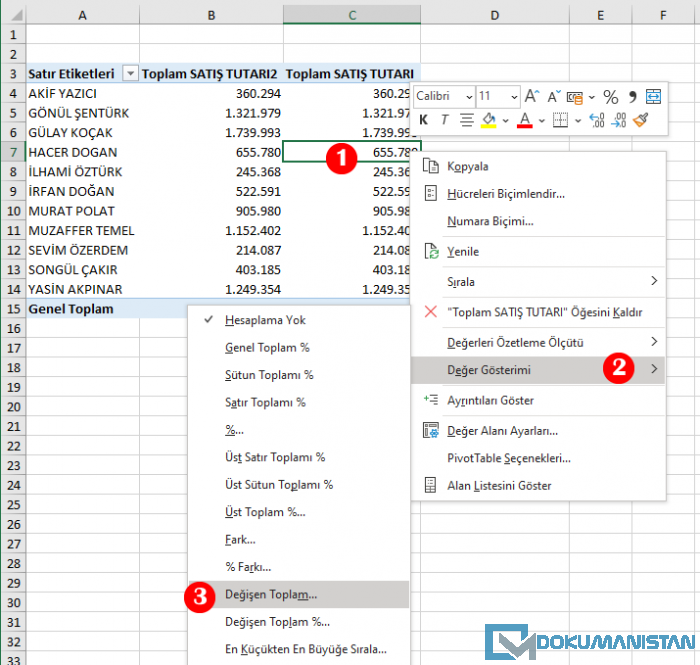The image size is (700, 665).
Task: Select Ayrıntıları Göster
Action: tap(490, 400)
